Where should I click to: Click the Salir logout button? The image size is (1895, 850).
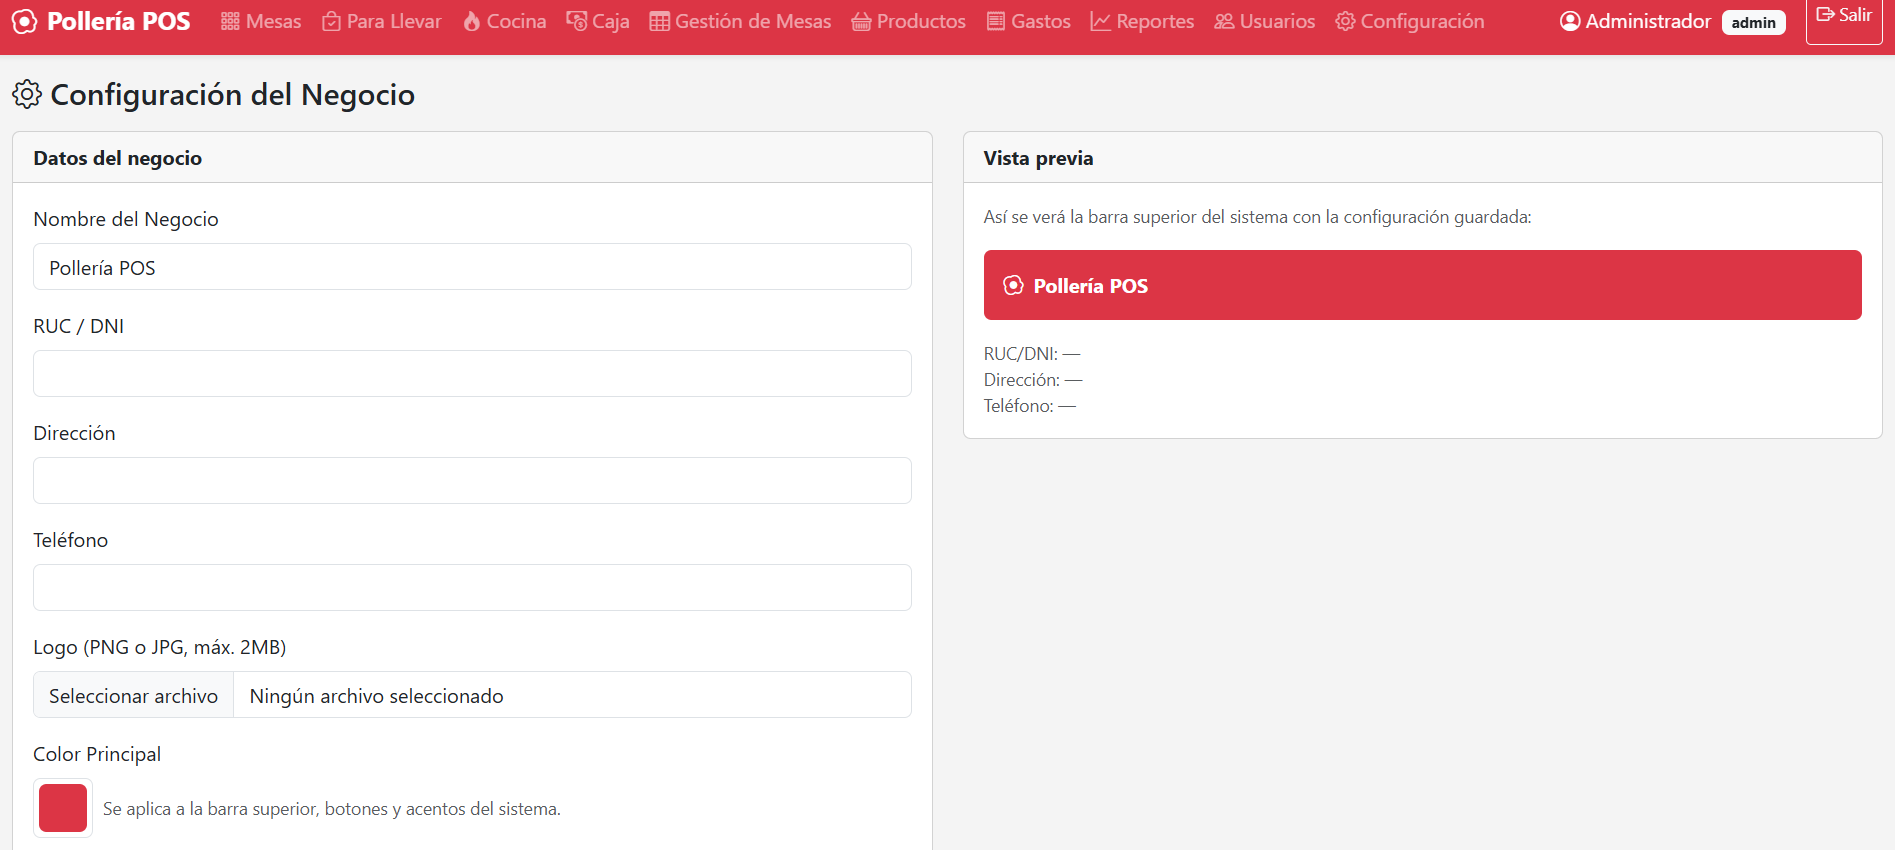(x=1844, y=16)
